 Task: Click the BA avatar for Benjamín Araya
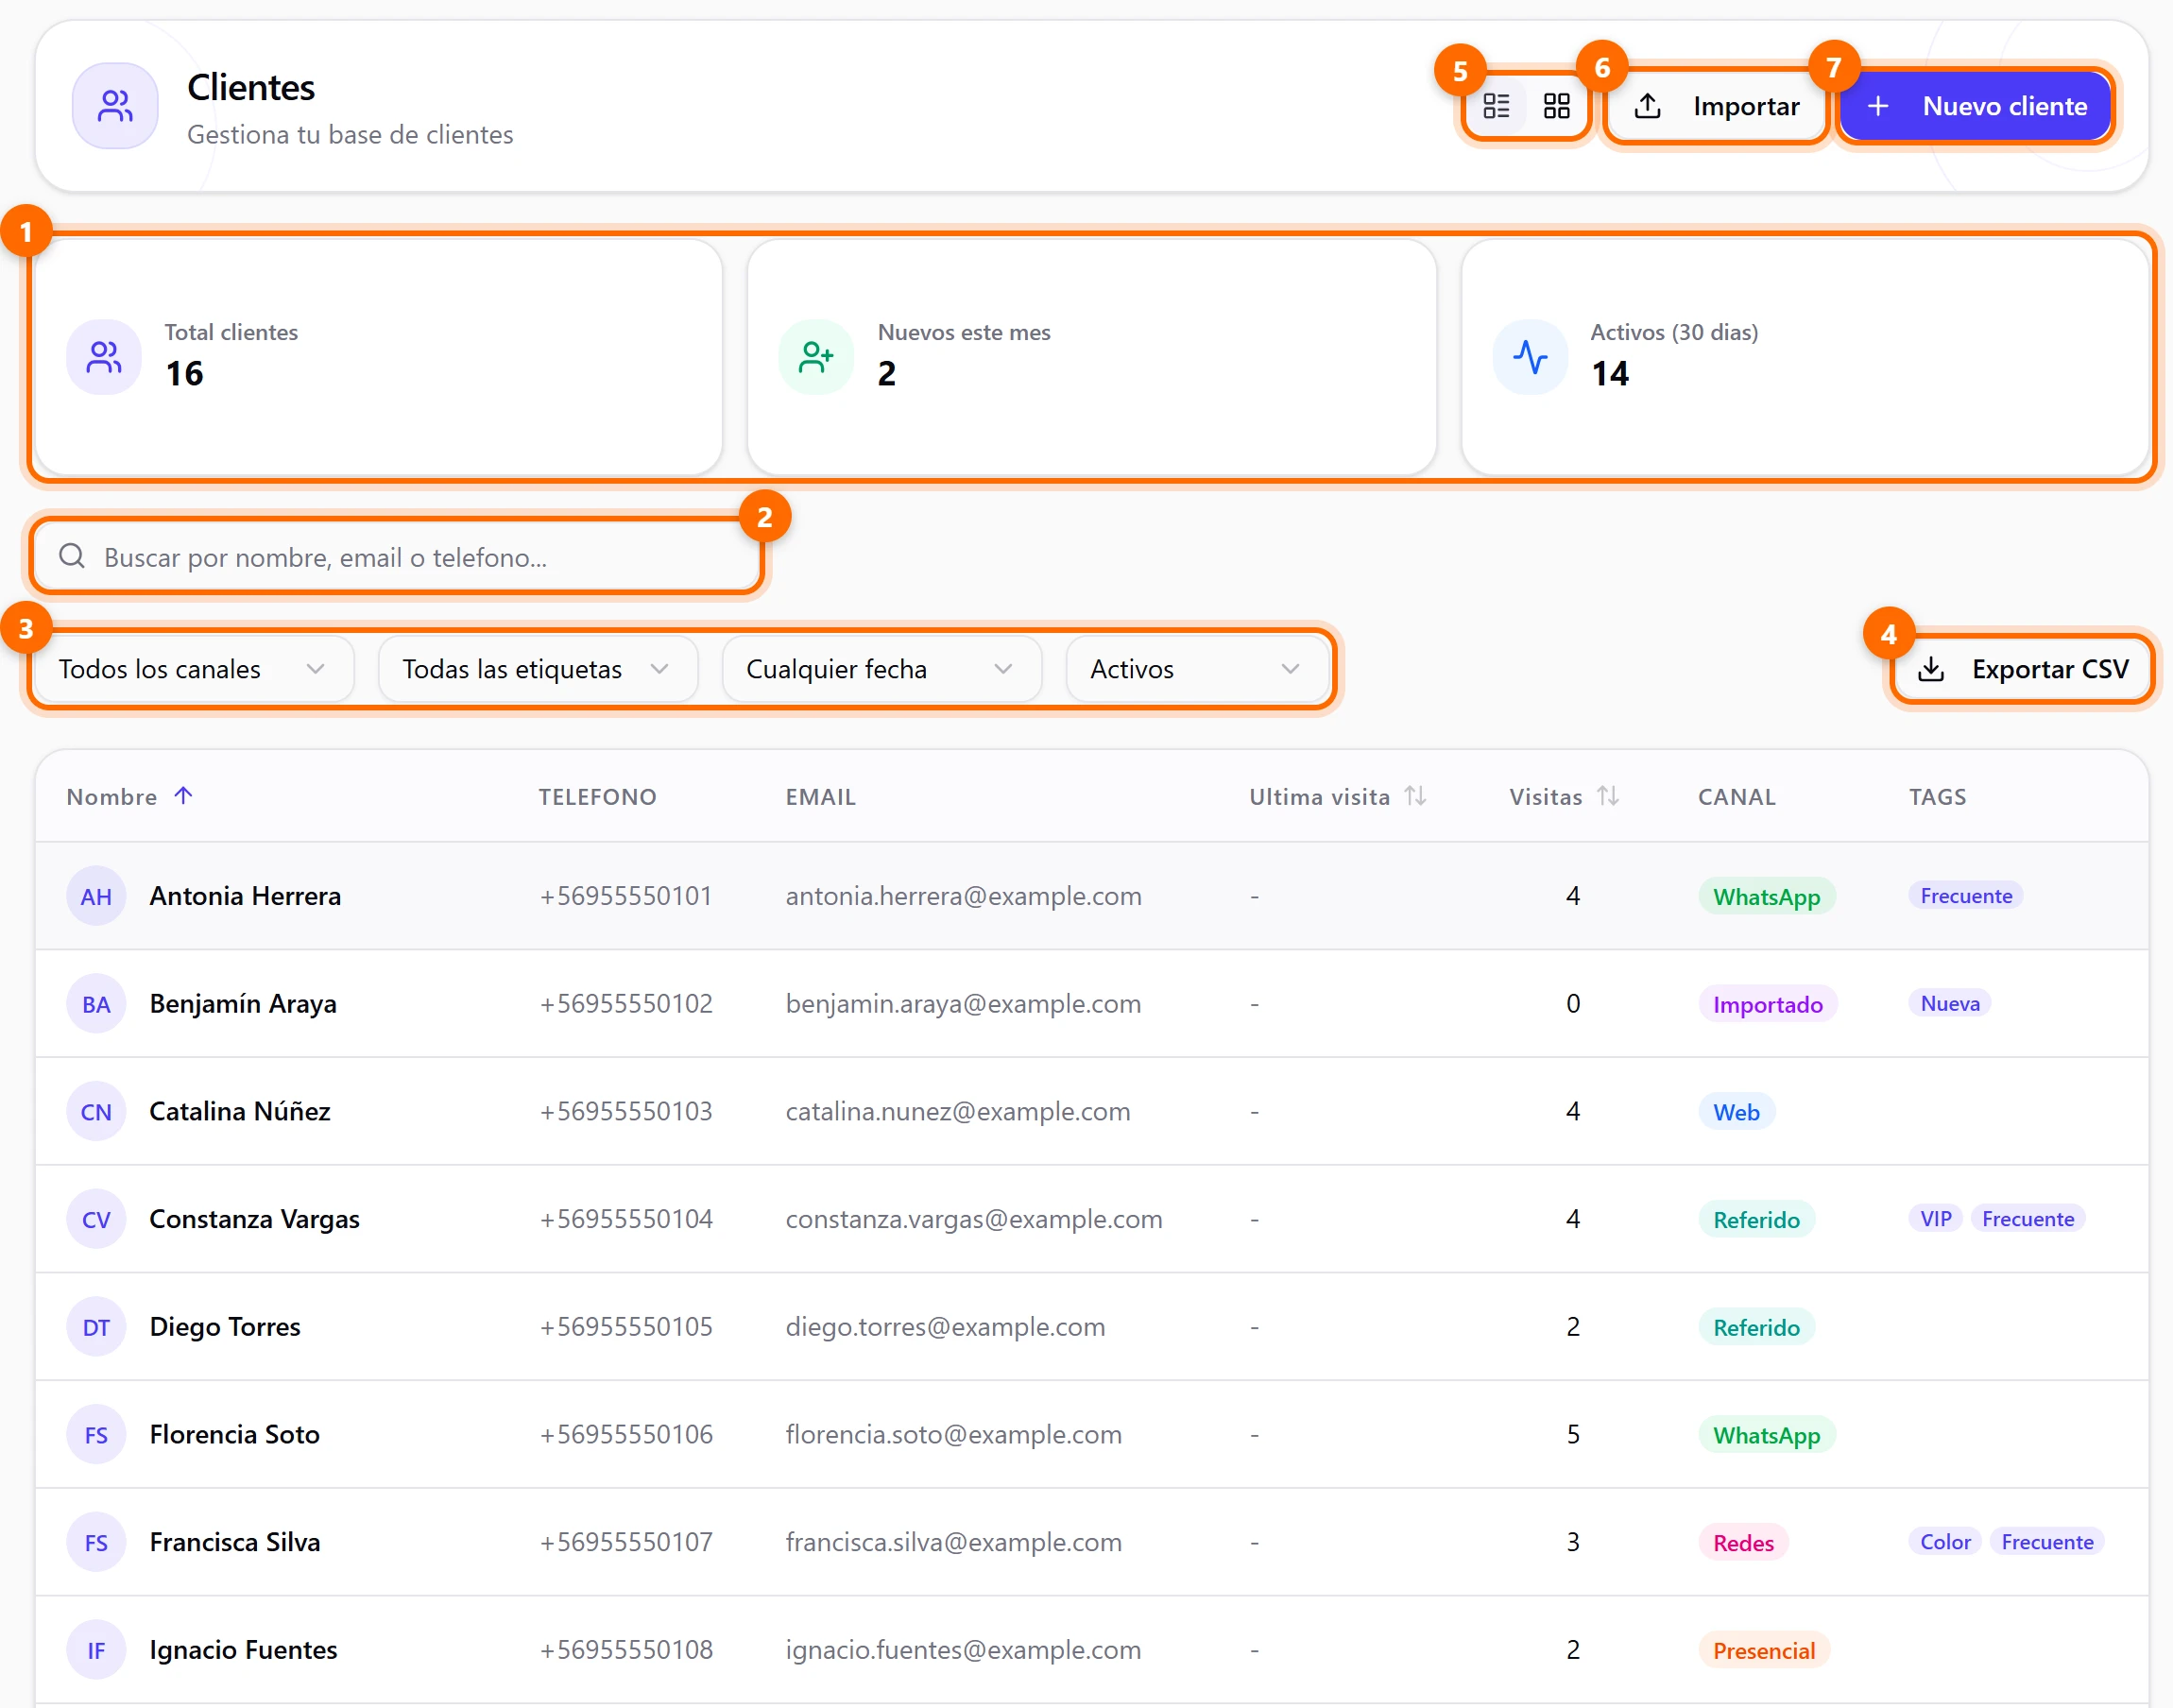point(96,1004)
